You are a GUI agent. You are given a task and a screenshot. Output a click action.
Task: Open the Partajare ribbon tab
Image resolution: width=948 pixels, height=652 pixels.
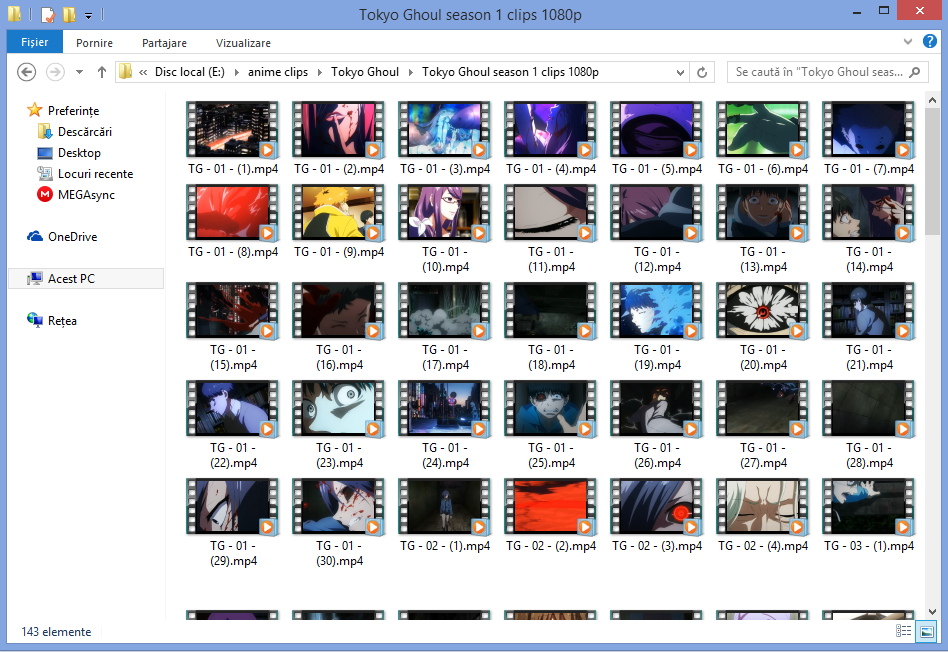tap(164, 43)
